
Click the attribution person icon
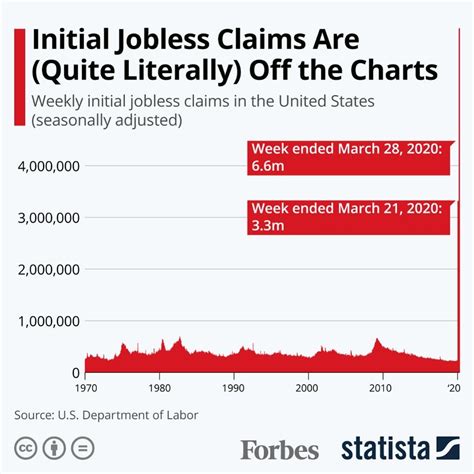tap(54, 448)
